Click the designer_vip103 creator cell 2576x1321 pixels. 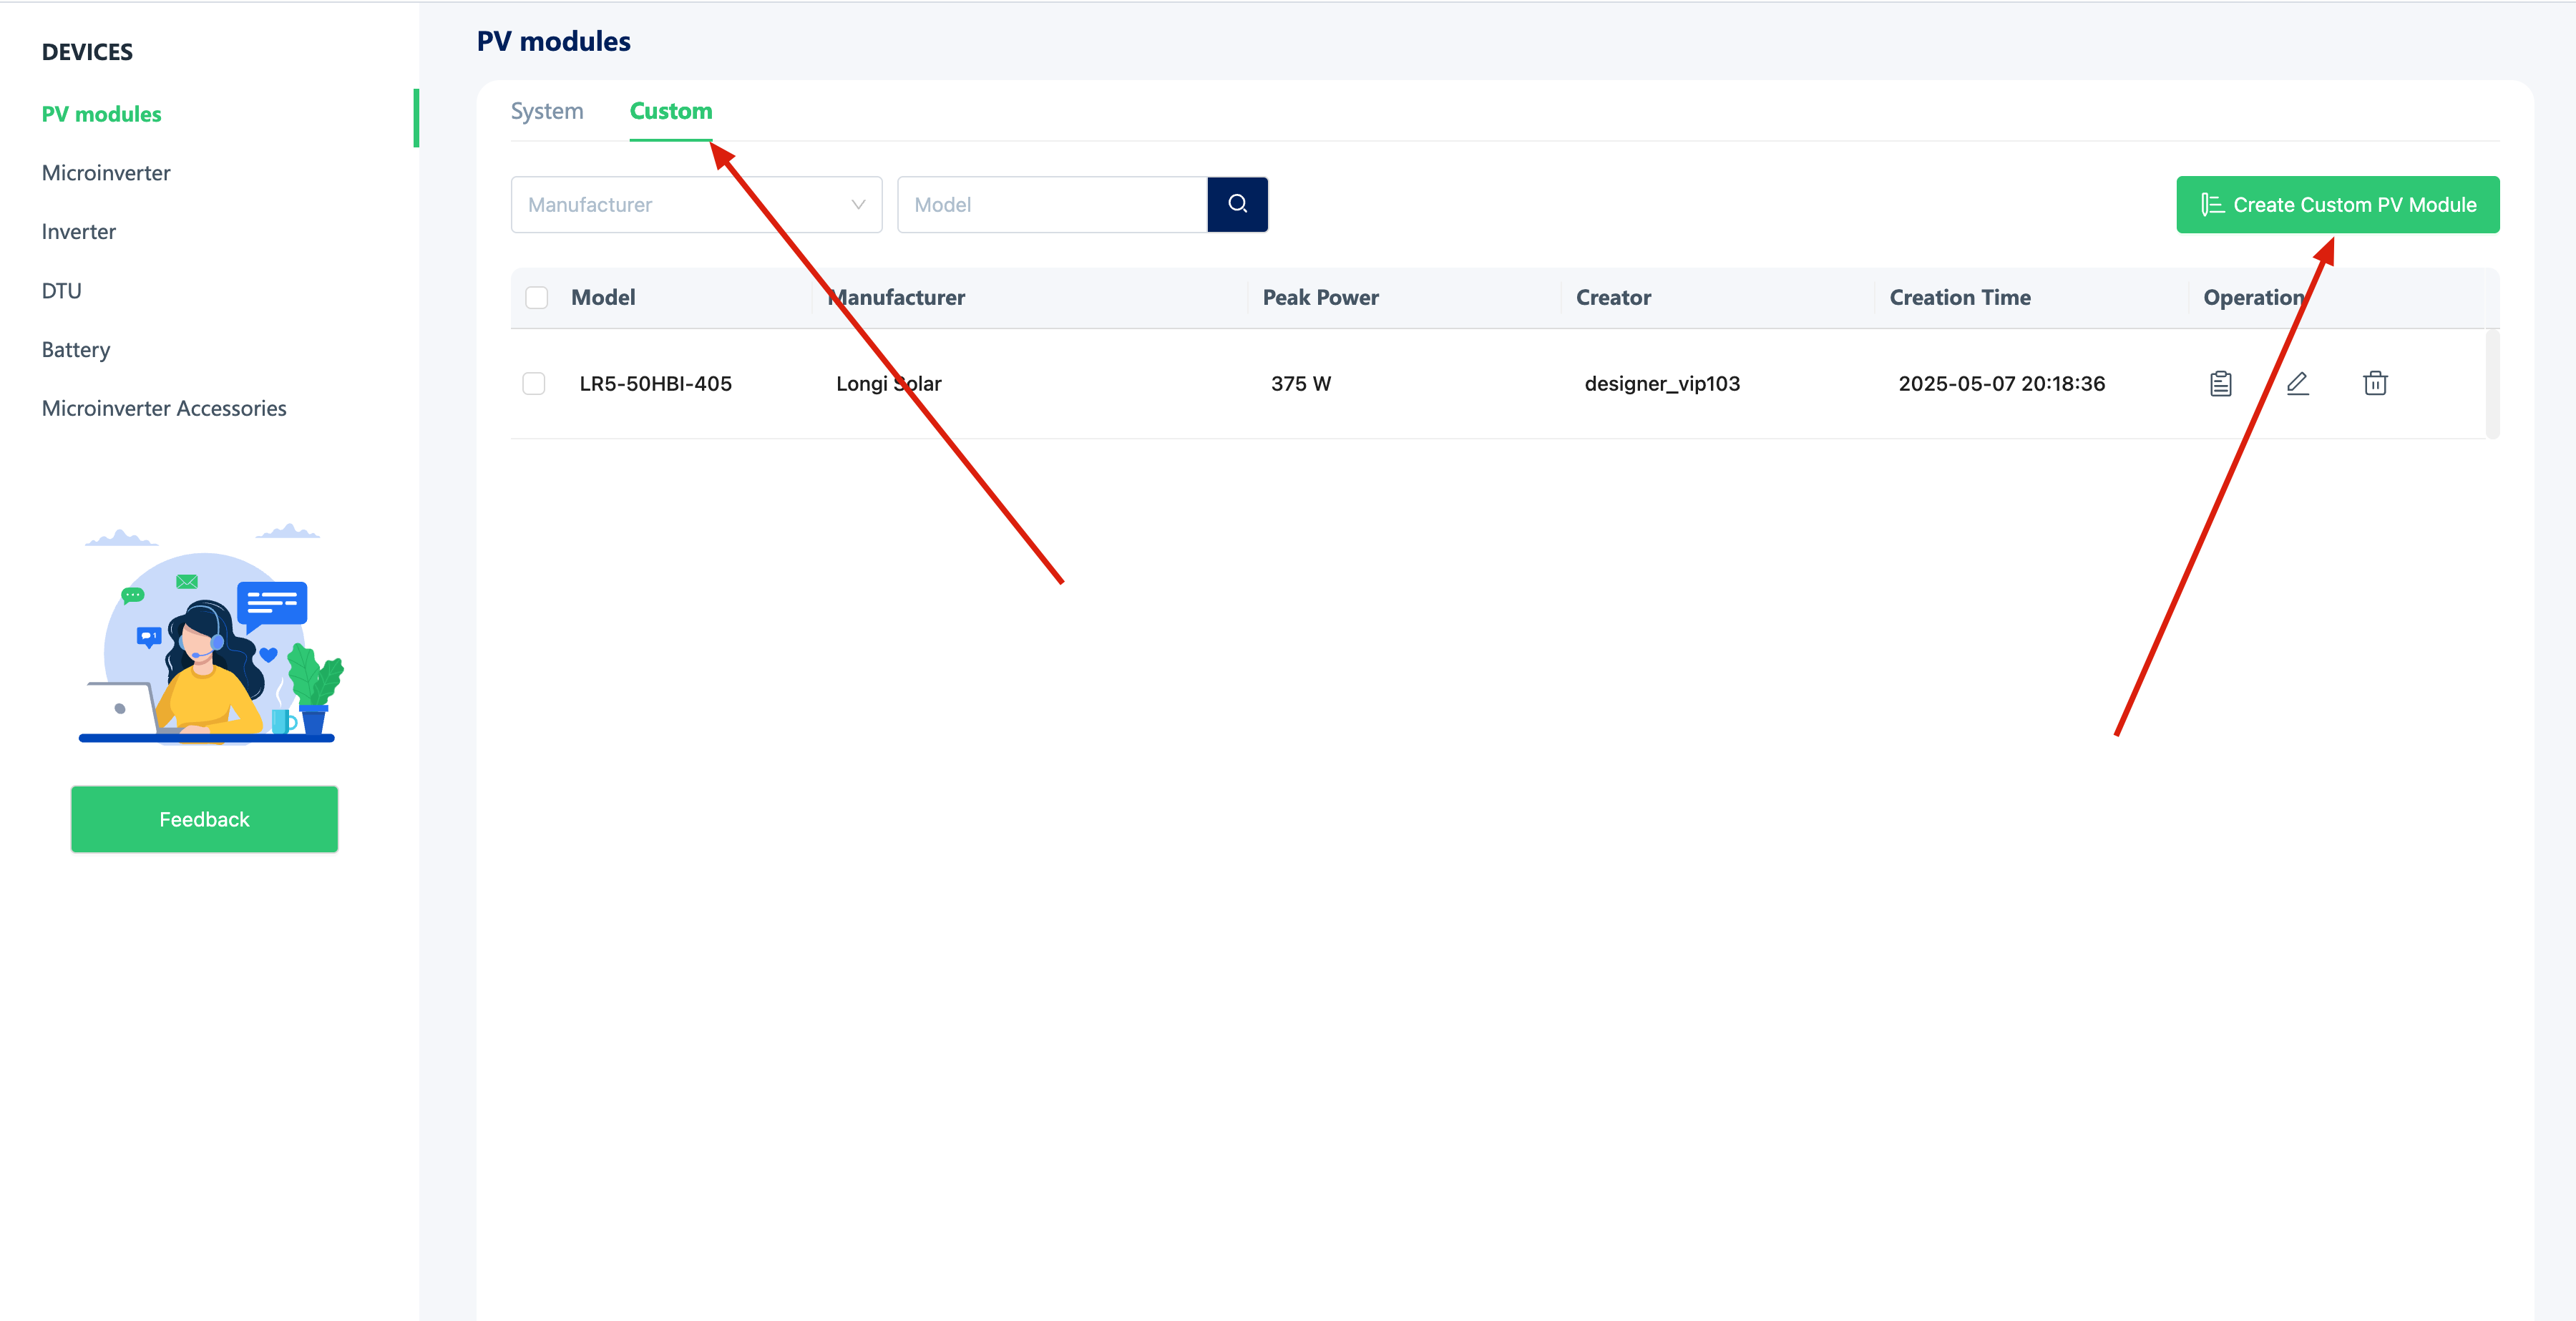[1662, 383]
